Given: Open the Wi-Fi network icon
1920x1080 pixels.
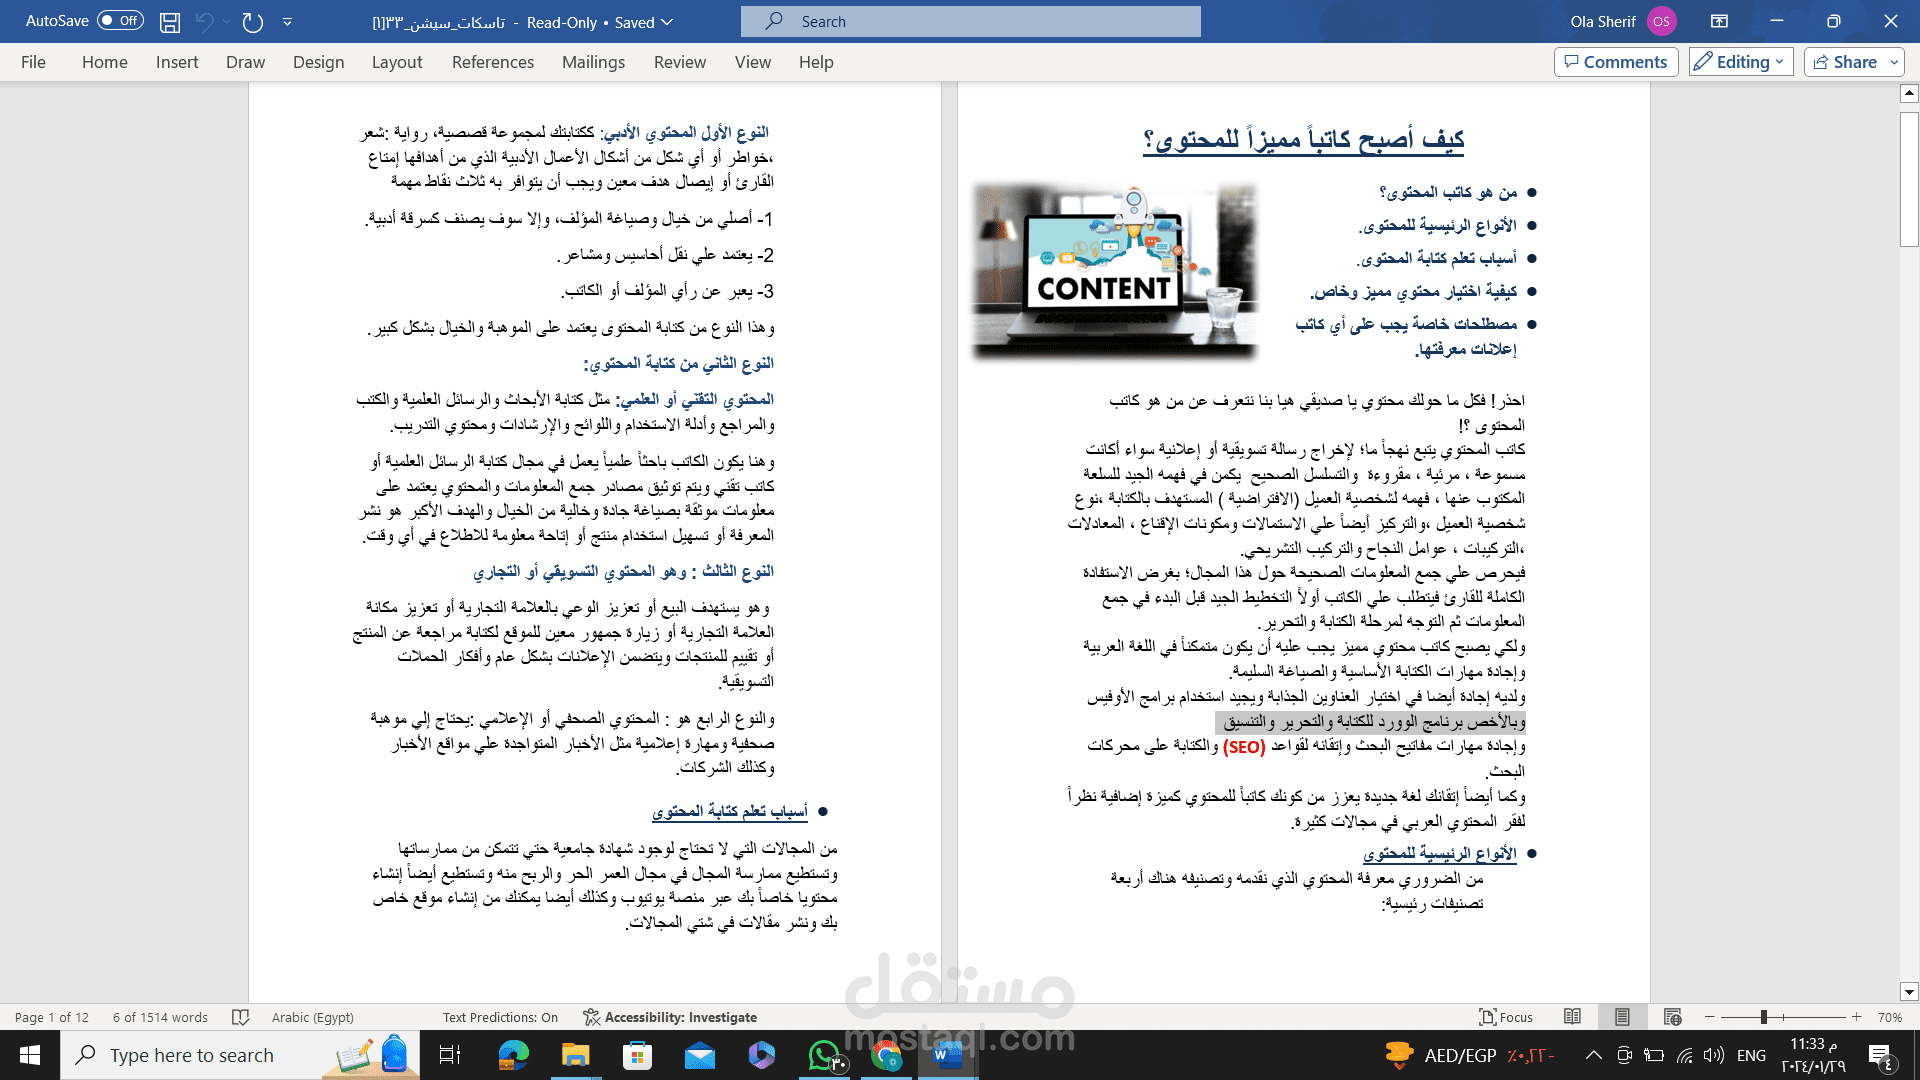Looking at the screenshot, I should tap(1685, 1055).
